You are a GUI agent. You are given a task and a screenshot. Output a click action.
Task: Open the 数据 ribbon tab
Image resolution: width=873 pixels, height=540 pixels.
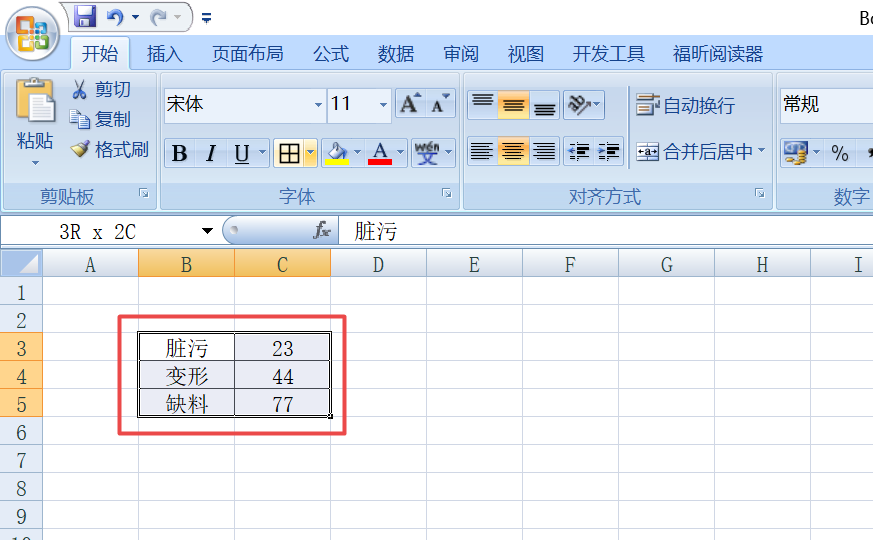tap(396, 54)
